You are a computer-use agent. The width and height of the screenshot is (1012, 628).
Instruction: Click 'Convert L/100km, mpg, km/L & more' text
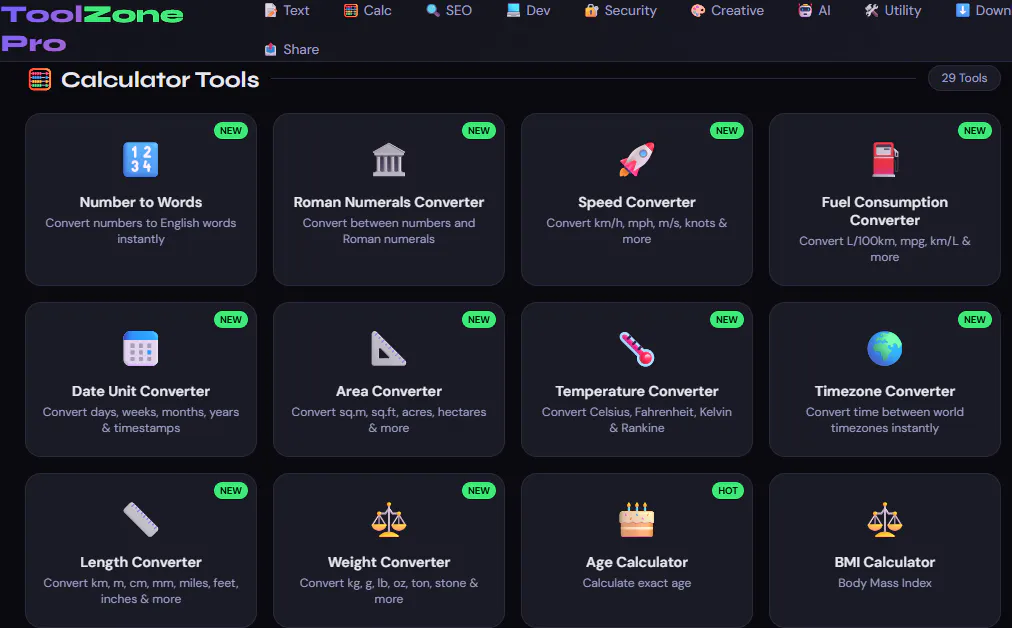click(884, 249)
